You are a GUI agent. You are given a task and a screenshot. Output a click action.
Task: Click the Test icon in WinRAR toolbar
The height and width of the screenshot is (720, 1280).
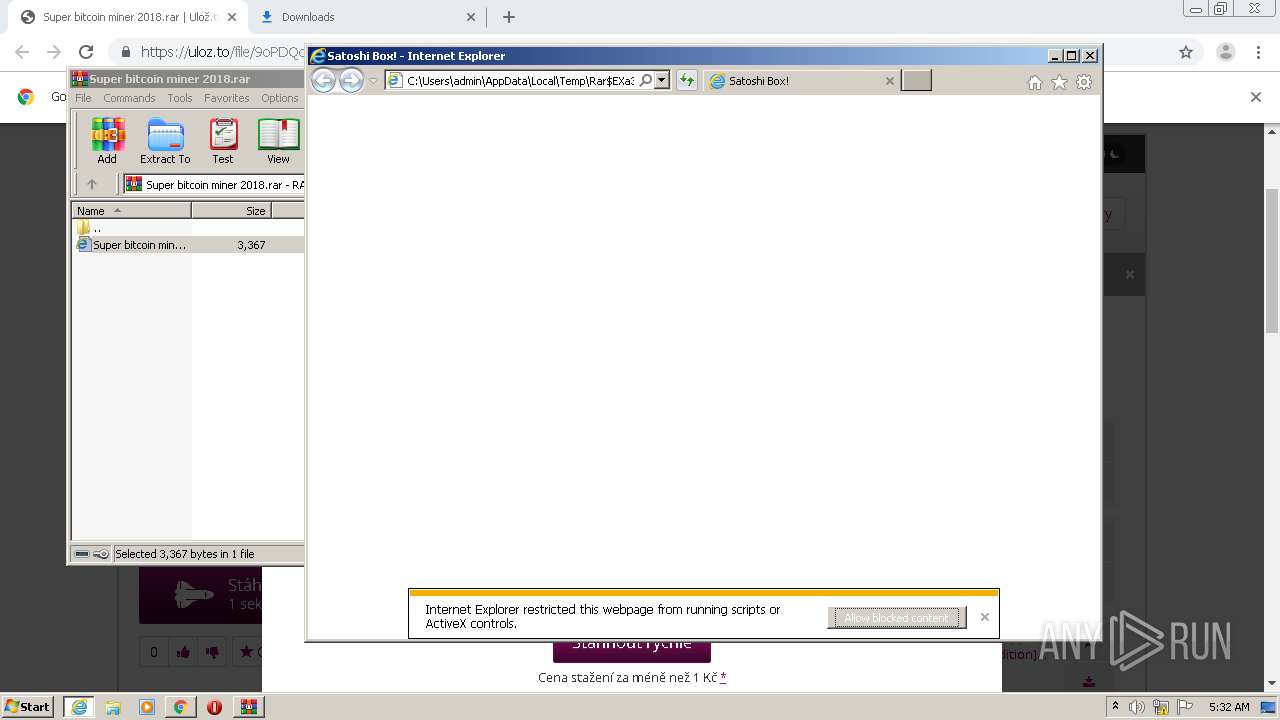click(x=223, y=141)
